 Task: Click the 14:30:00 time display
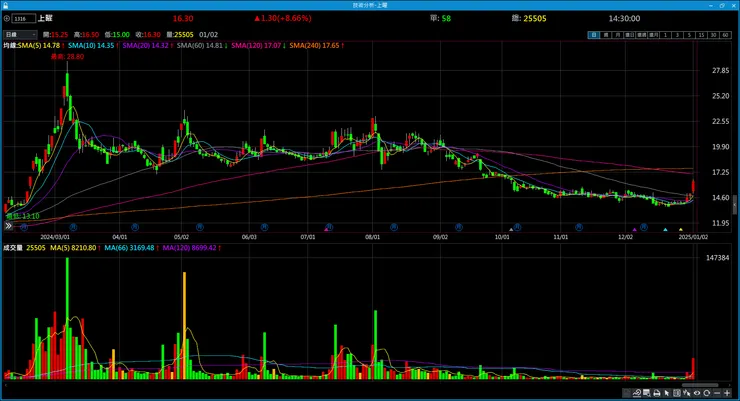pyautogui.click(x=624, y=18)
